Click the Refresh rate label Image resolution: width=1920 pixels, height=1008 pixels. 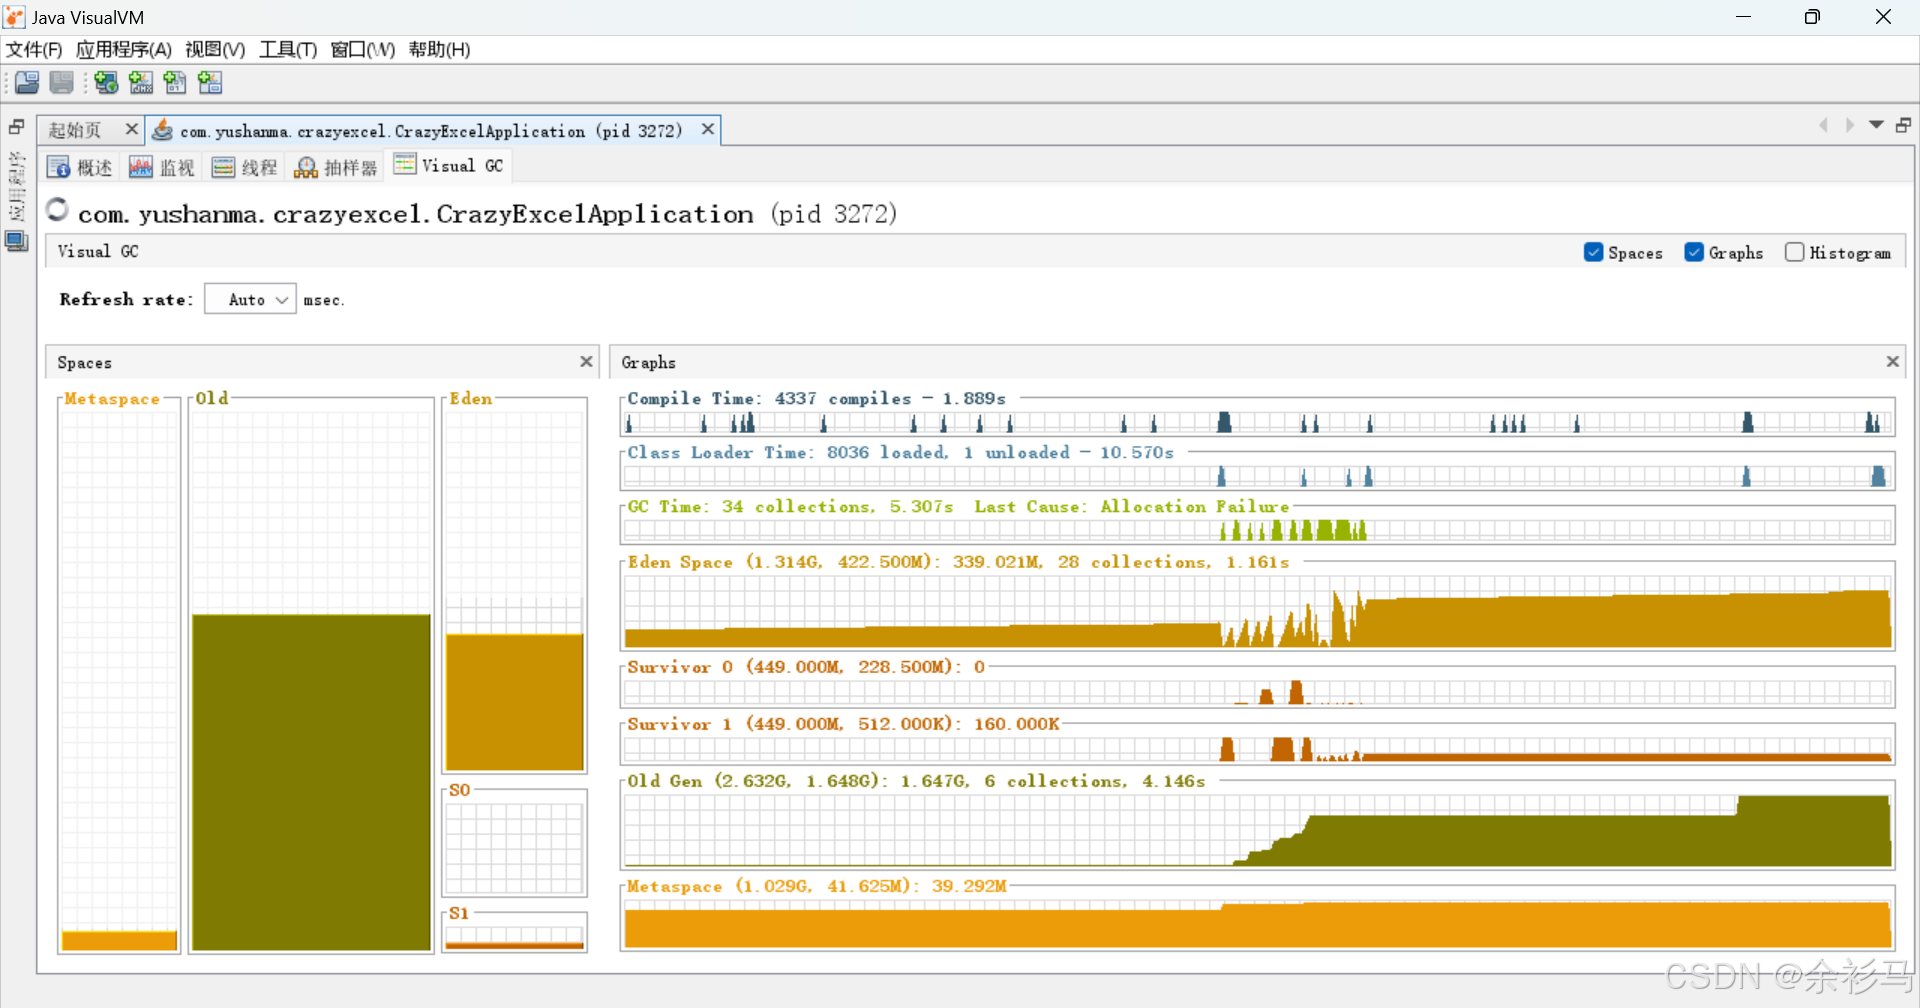pyautogui.click(x=126, y=299)
